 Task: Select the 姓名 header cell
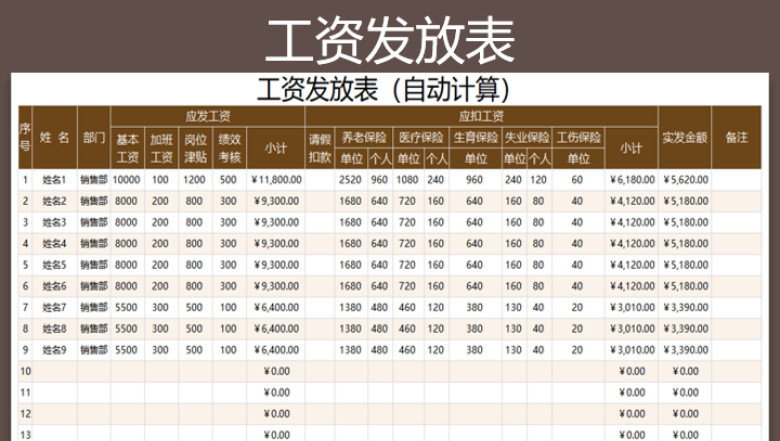(55, 137)
